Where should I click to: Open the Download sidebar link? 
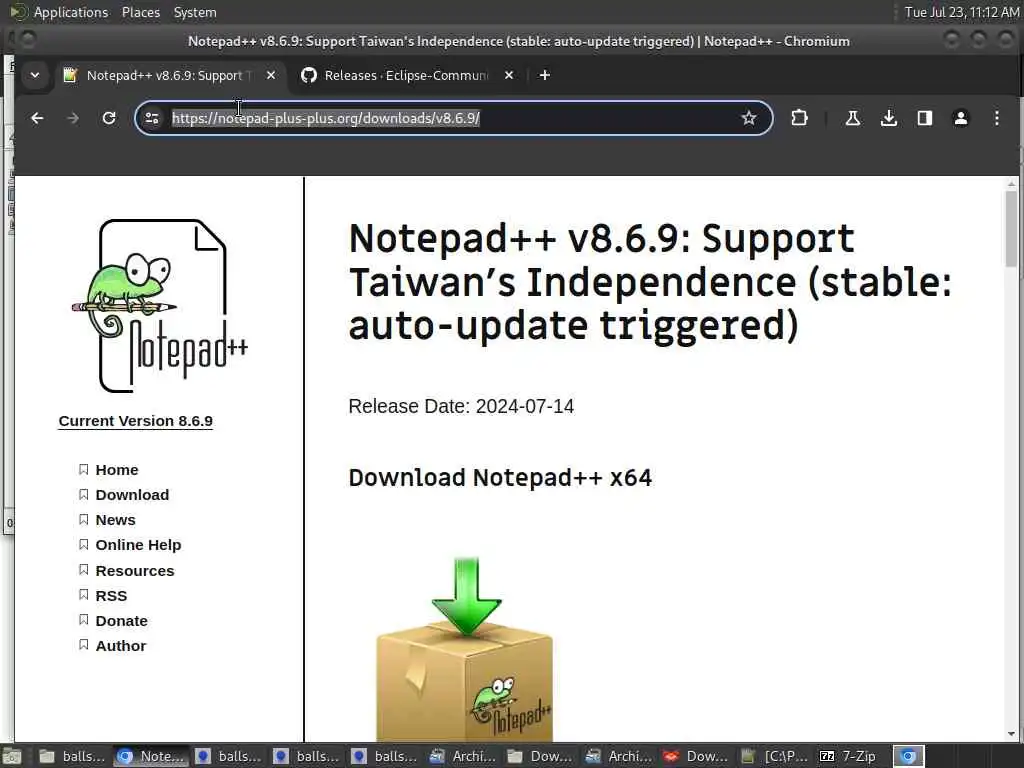[x=132, y=495]
